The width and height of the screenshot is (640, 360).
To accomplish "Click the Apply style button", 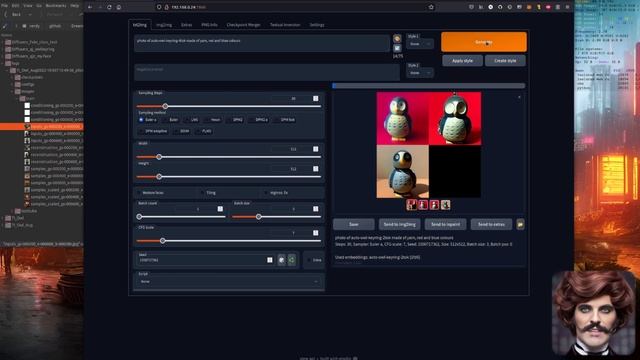I will coord(462,61).
